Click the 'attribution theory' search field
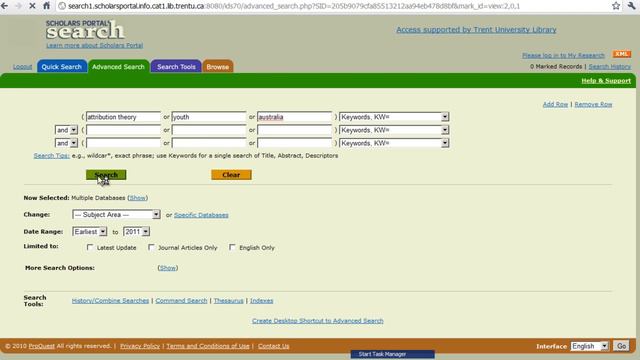The height and width of the screenshot is (360, 640). coord(123,117)
